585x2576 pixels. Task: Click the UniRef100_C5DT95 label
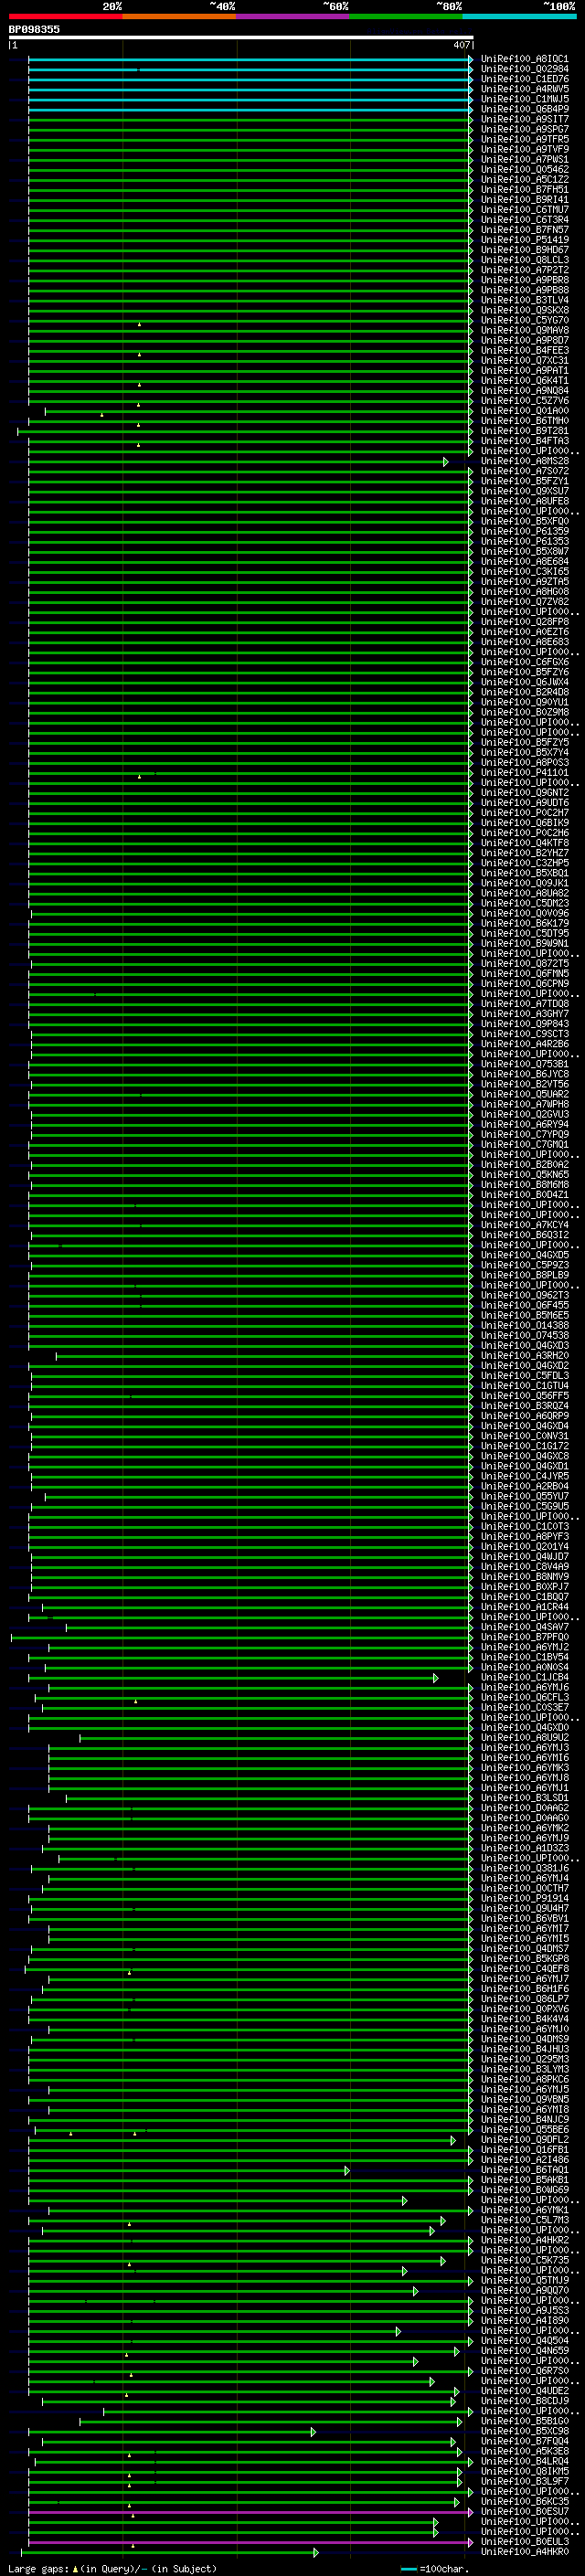point(524,933)
